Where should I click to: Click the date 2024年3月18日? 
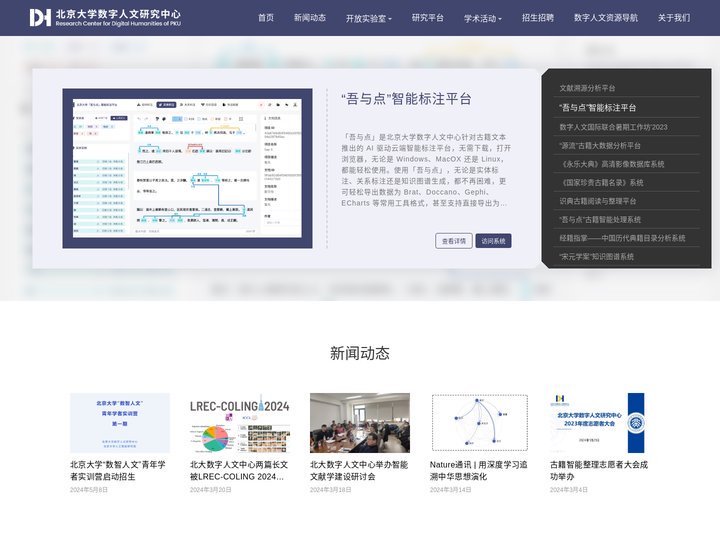point(331,490)
